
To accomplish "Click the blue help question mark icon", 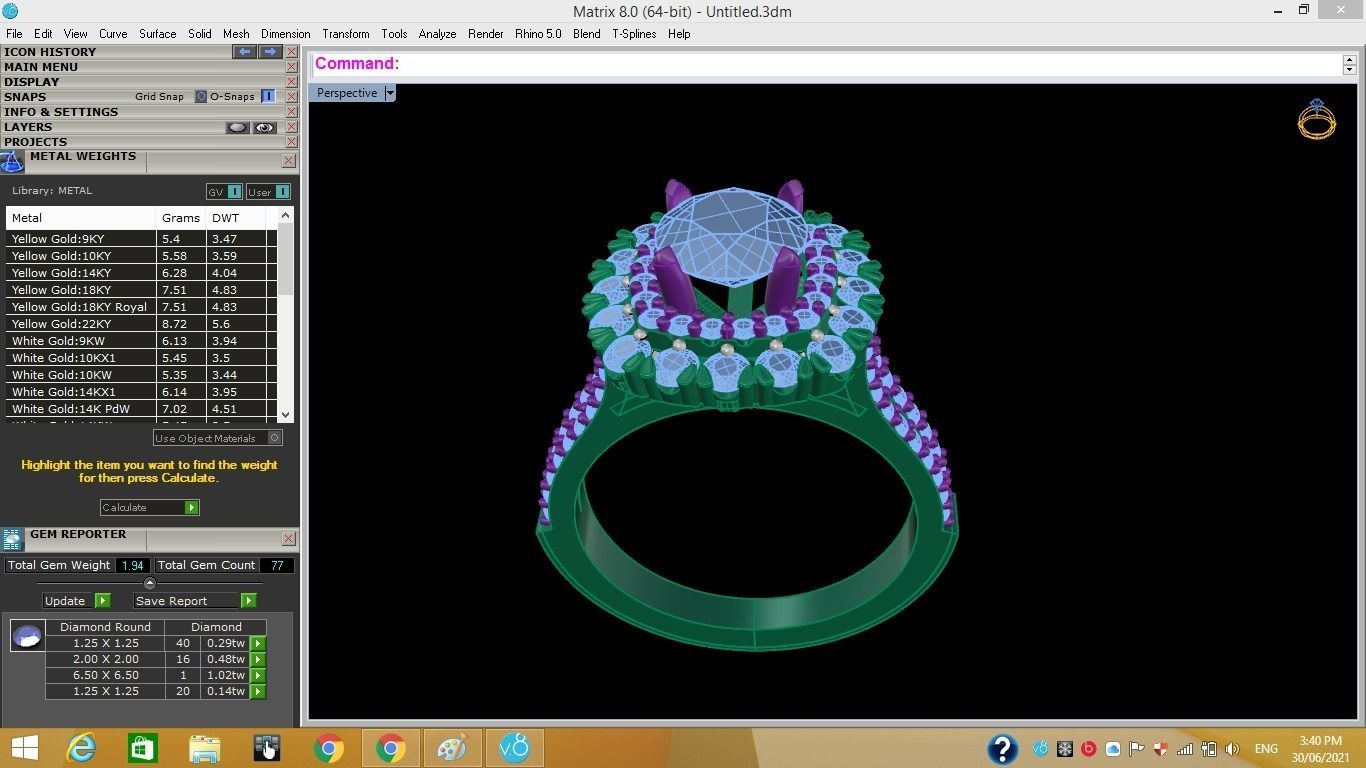I will (1002, 748).
